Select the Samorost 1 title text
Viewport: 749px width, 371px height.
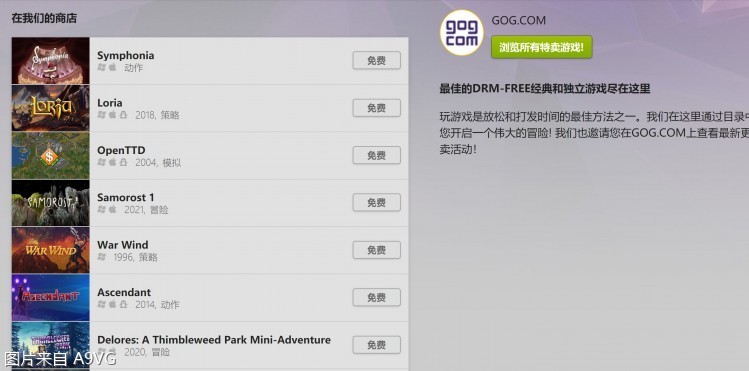(x=126, y=197)
